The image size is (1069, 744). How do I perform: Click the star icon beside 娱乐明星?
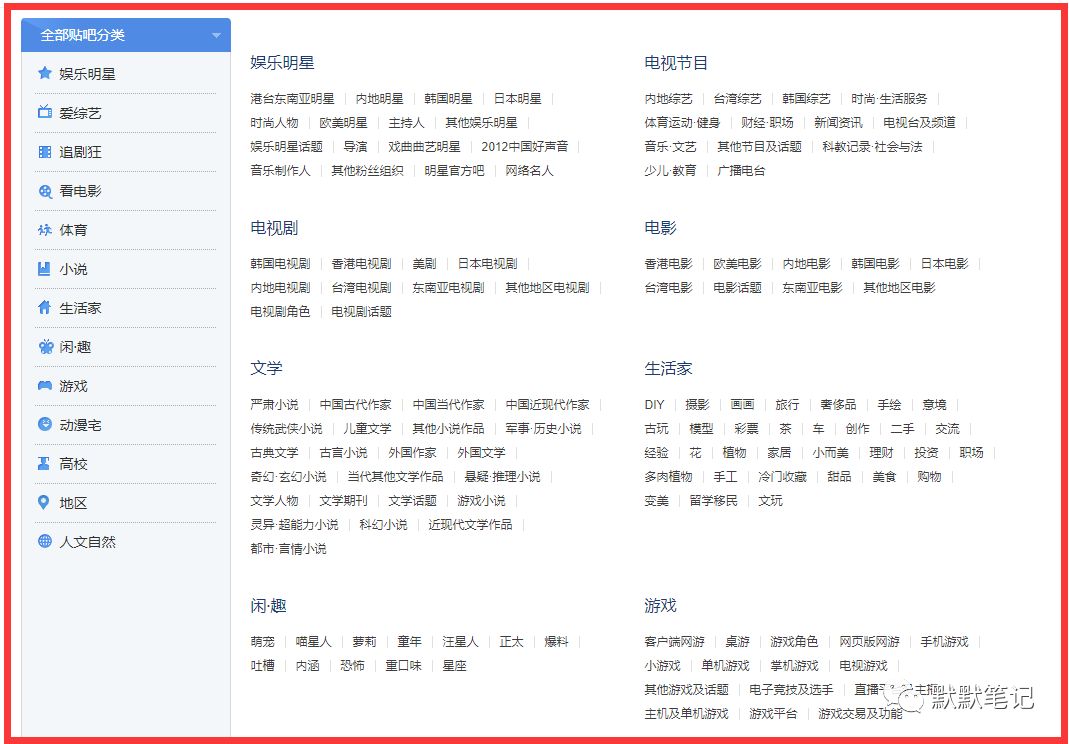(45, 73)
